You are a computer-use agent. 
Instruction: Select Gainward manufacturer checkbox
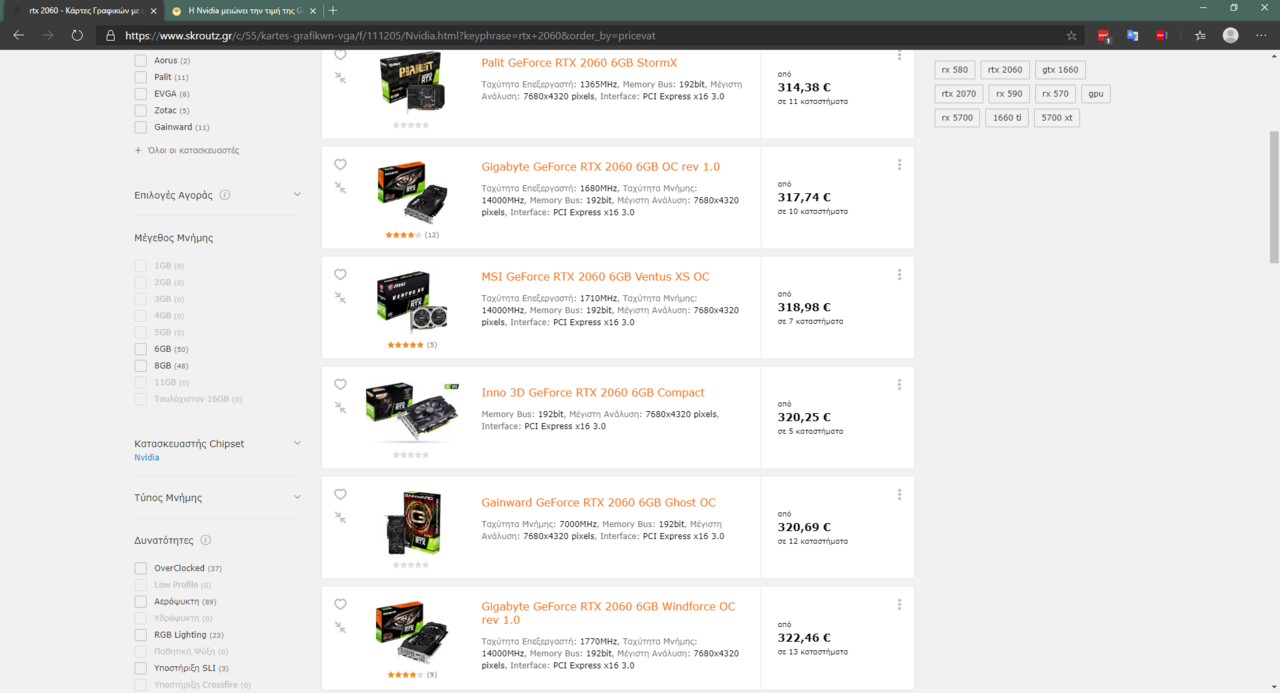pyautogui.click(x=141, y=127)
